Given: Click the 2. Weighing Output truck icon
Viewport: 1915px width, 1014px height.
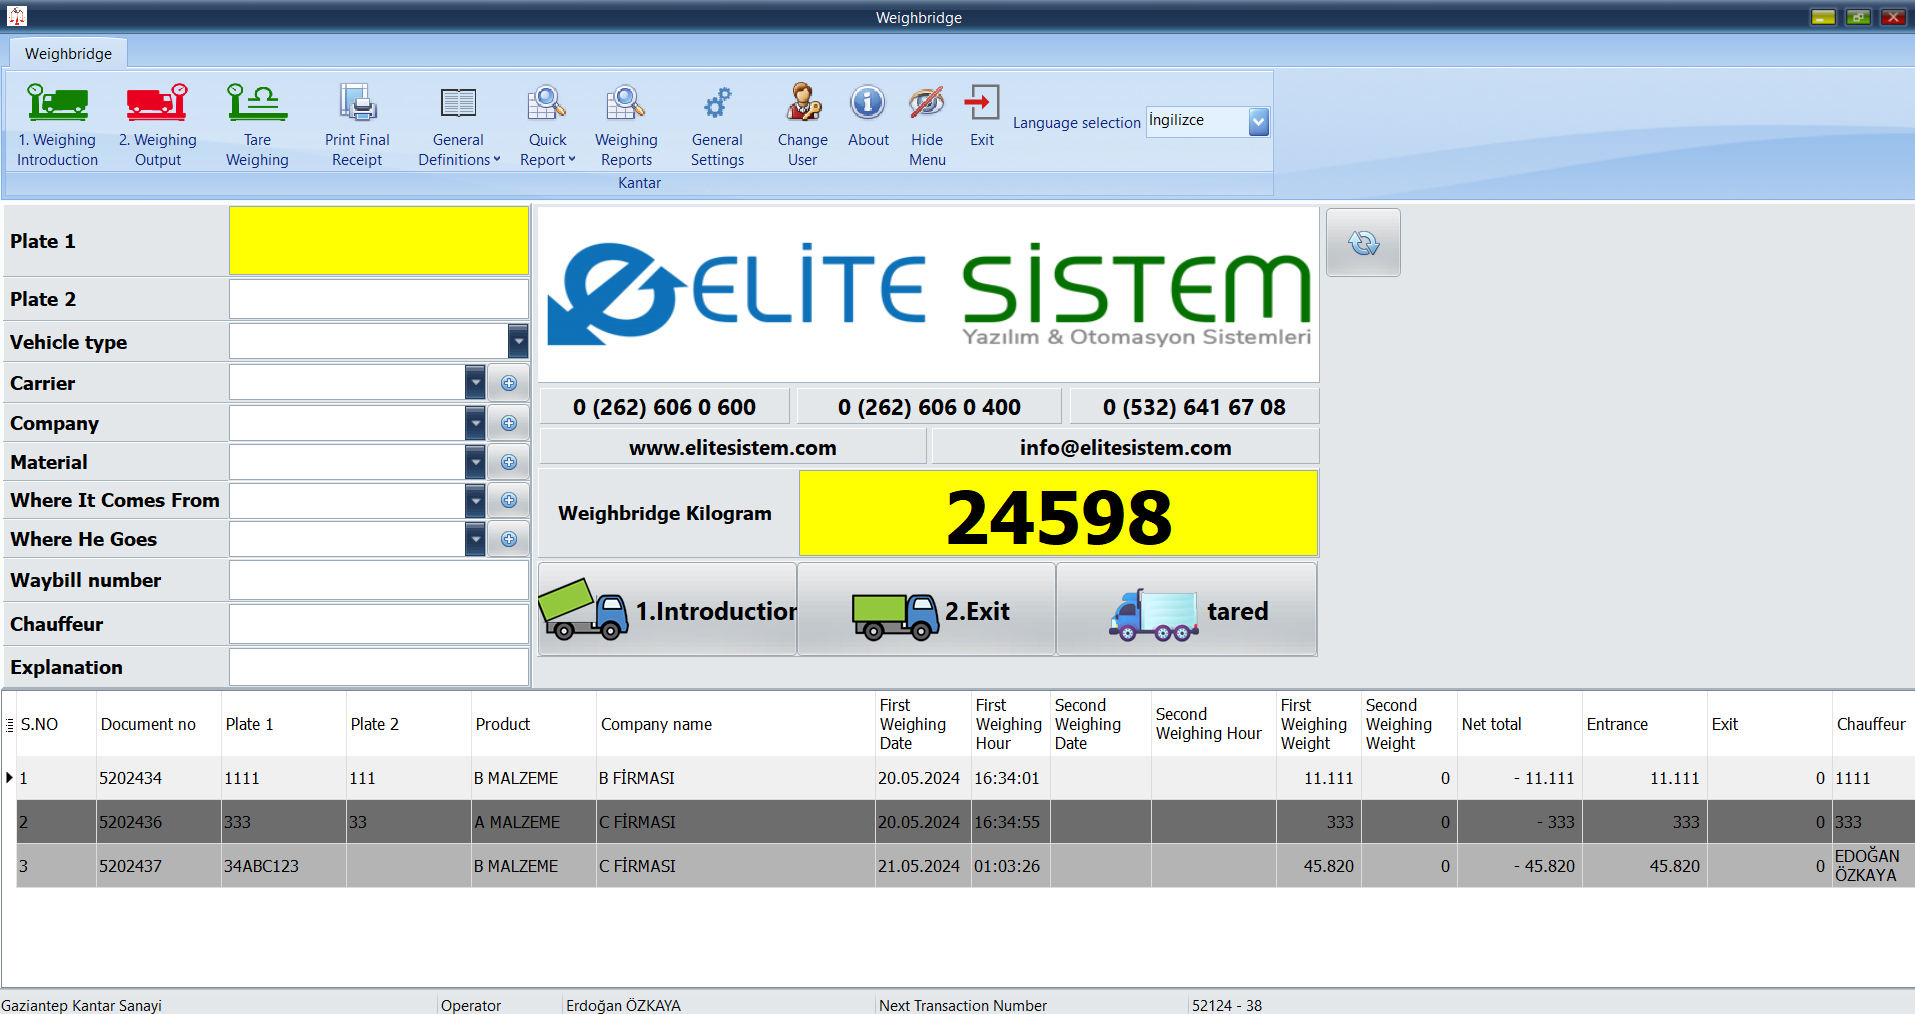Looking at the screenshot, I should click(157, 103).
